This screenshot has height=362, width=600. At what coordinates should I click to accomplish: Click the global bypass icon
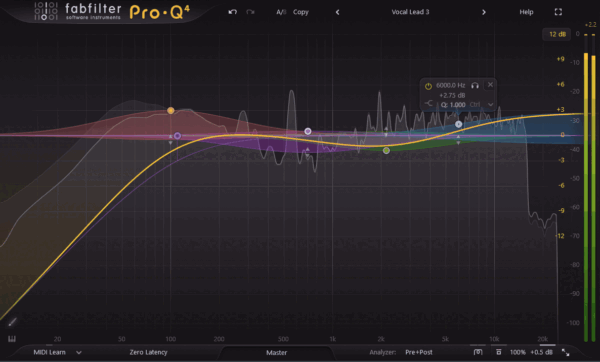pos(499,352)
